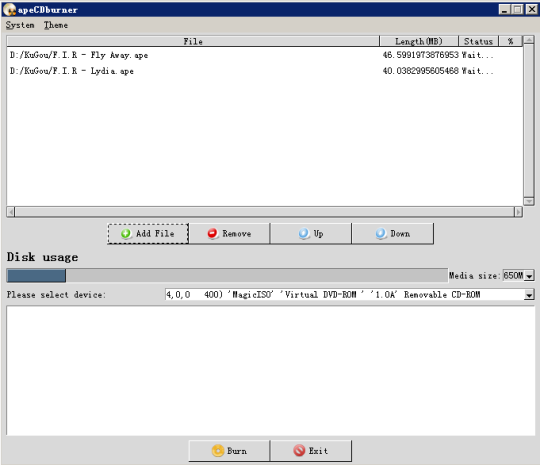Click the Disk usage progress bar
The height and width of the screenshot is (465, 540).
pyautogui.click(x=227, y=276)
